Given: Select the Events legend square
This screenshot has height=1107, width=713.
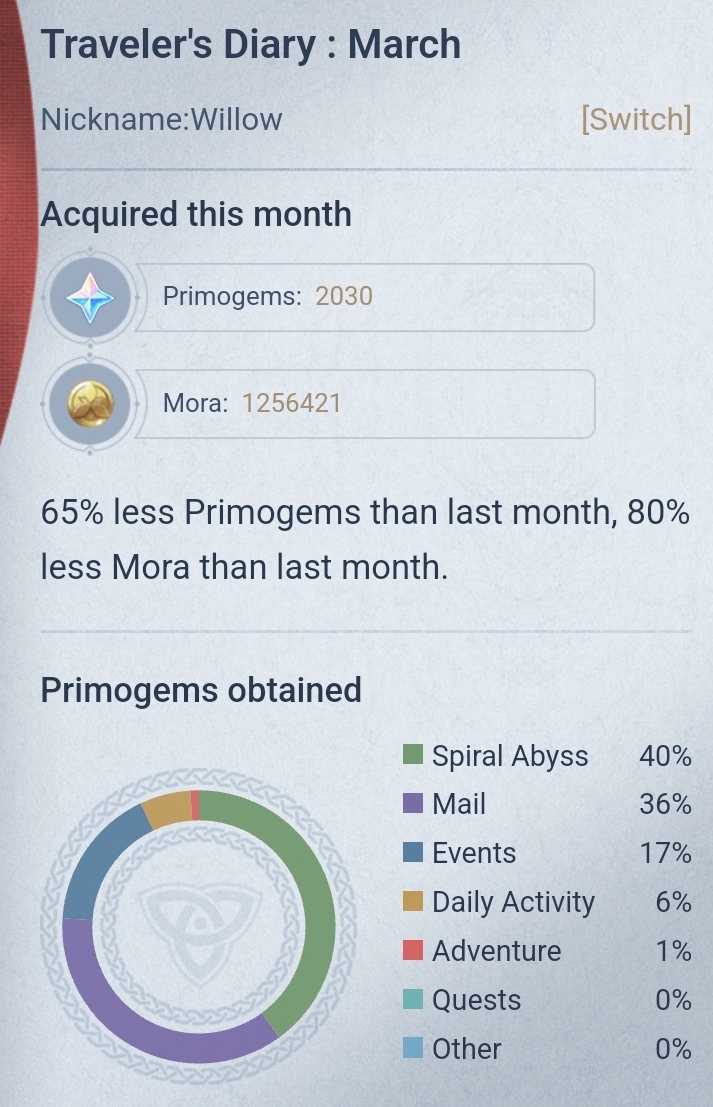Looking at the screenshot, I should (x=412, y=853).
